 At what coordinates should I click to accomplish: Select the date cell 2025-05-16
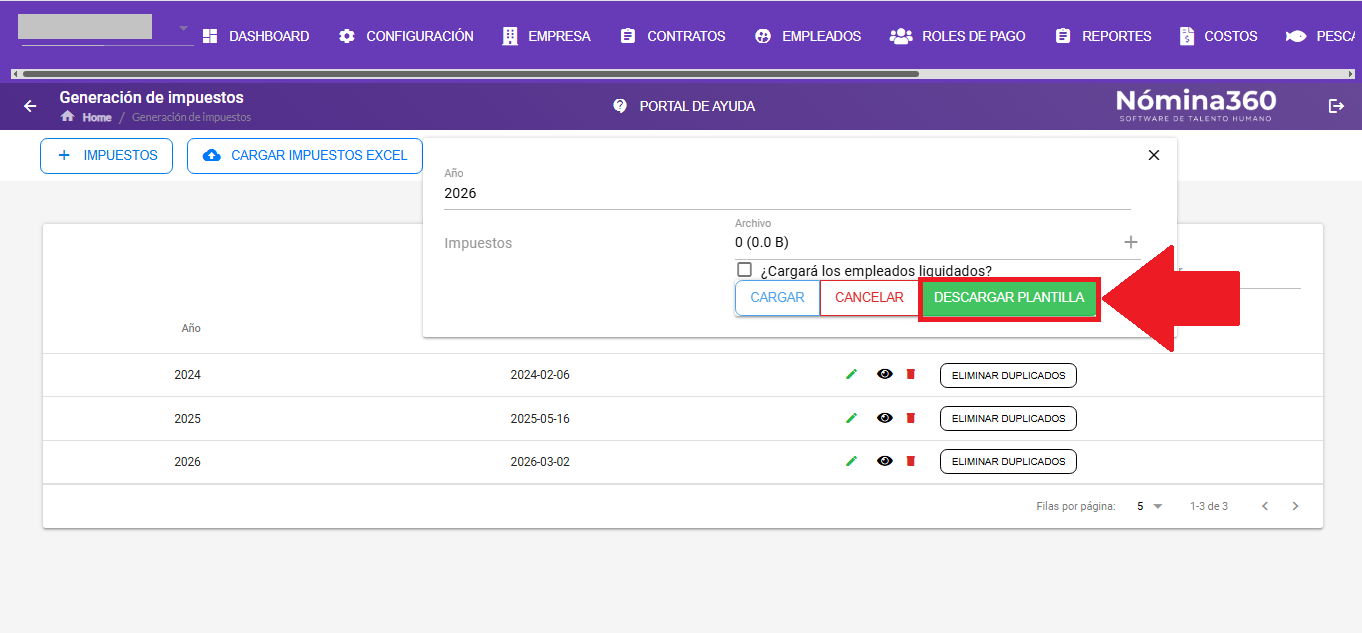(540, 418)
